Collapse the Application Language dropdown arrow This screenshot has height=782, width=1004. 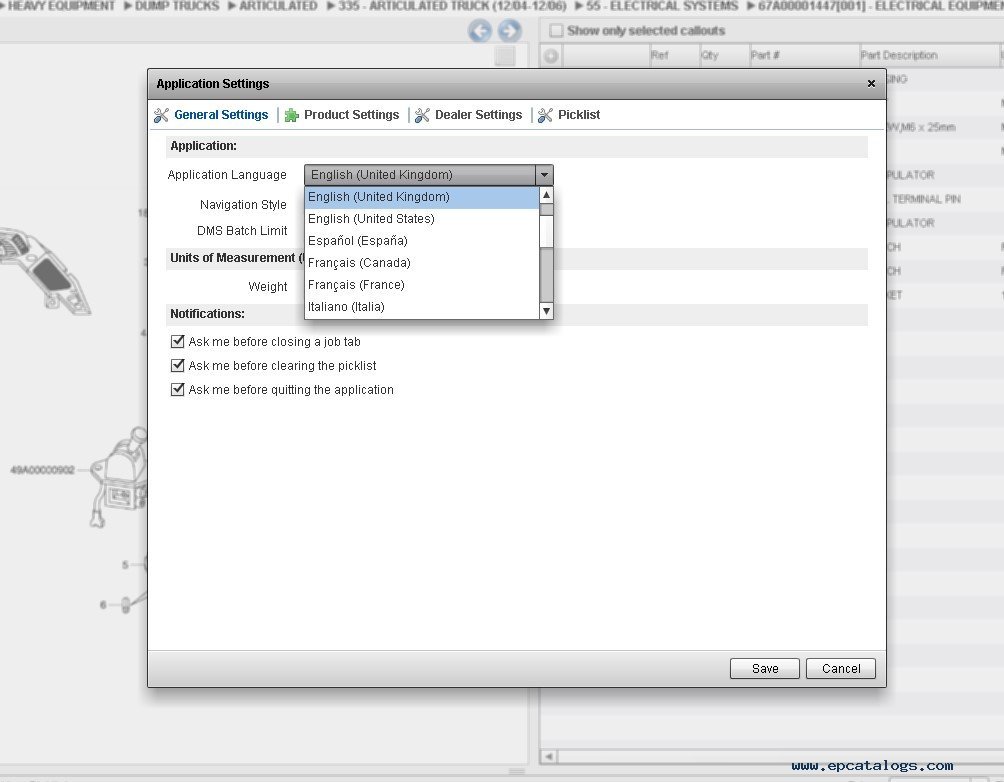pos(544,175)
